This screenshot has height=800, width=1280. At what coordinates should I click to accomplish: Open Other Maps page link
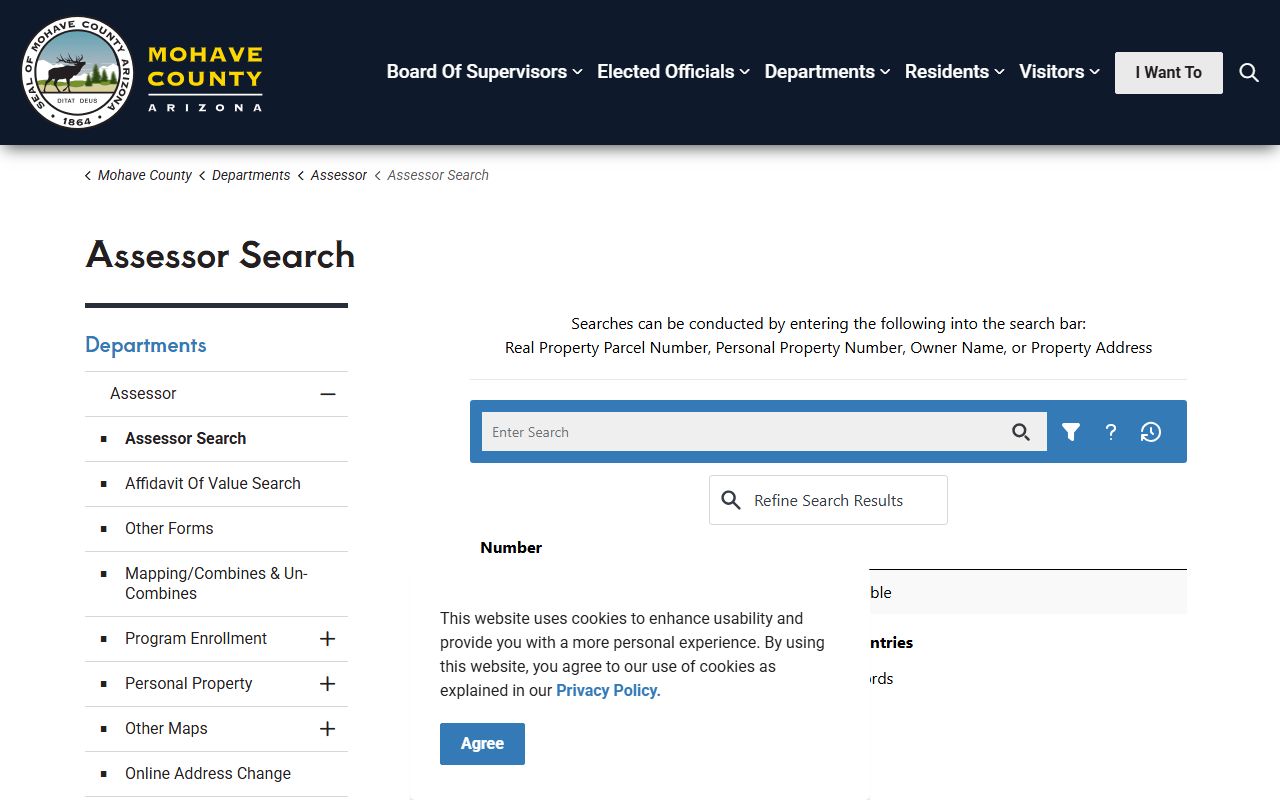166,728
